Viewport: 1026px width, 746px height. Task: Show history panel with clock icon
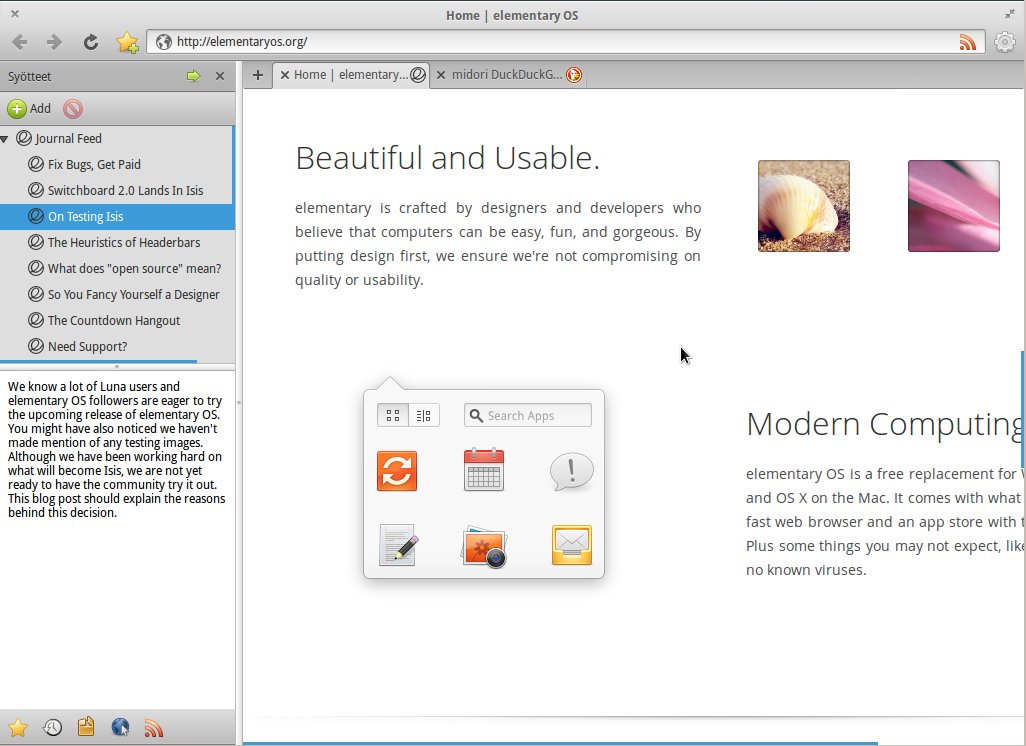pos(52,728)
